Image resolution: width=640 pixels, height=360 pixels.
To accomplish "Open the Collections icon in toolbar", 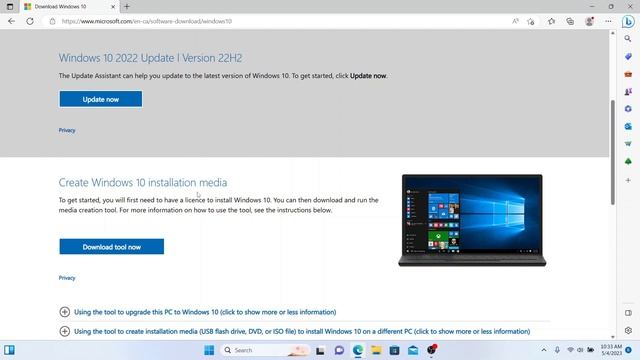I will click(570, 21).
